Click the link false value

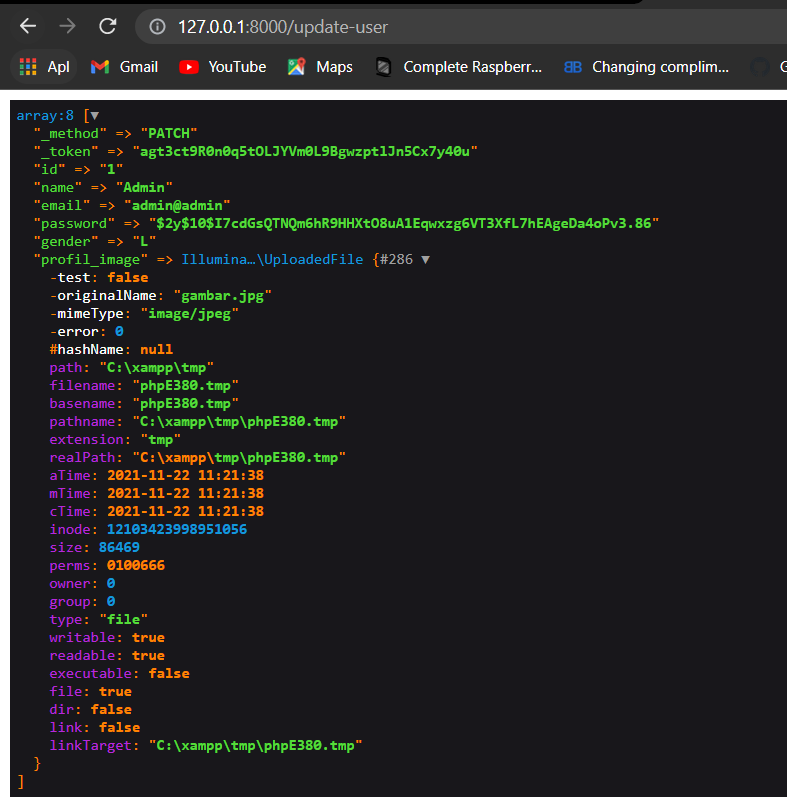119,728
